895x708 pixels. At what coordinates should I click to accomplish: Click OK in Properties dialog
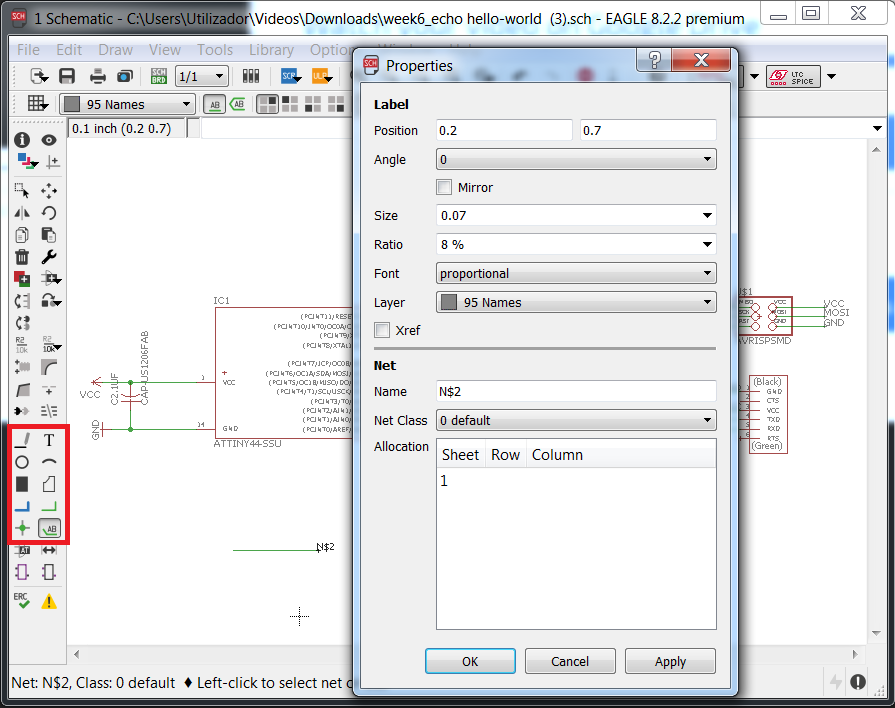[x=470, y=661]
